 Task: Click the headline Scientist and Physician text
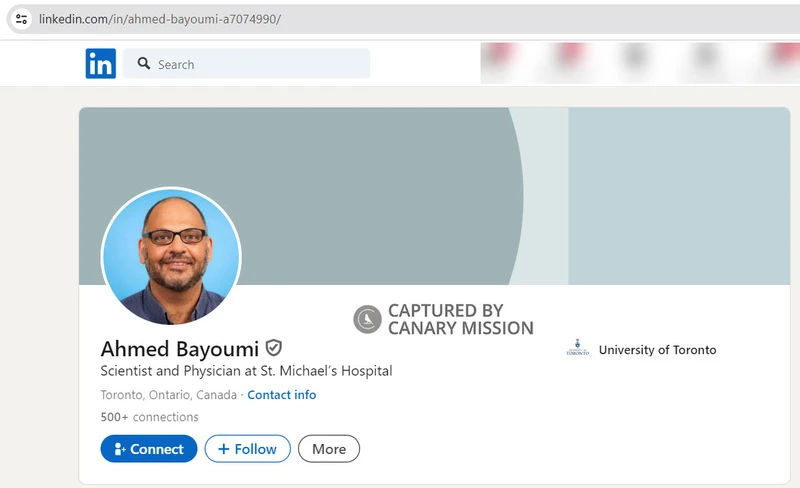click(x=246, y=371)
